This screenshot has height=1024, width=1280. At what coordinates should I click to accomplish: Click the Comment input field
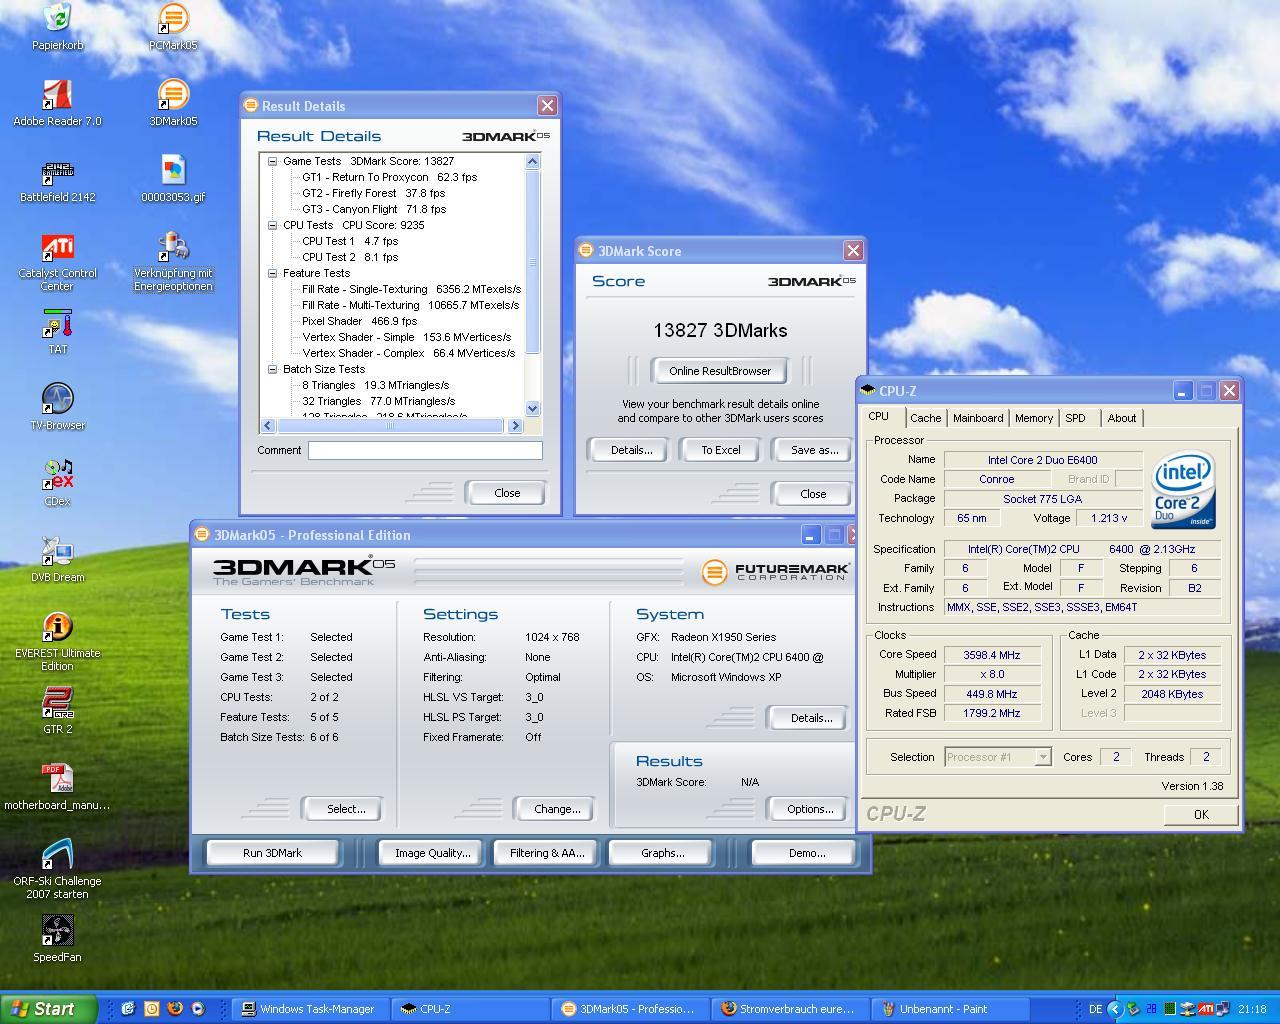click(x=425, y=451)
